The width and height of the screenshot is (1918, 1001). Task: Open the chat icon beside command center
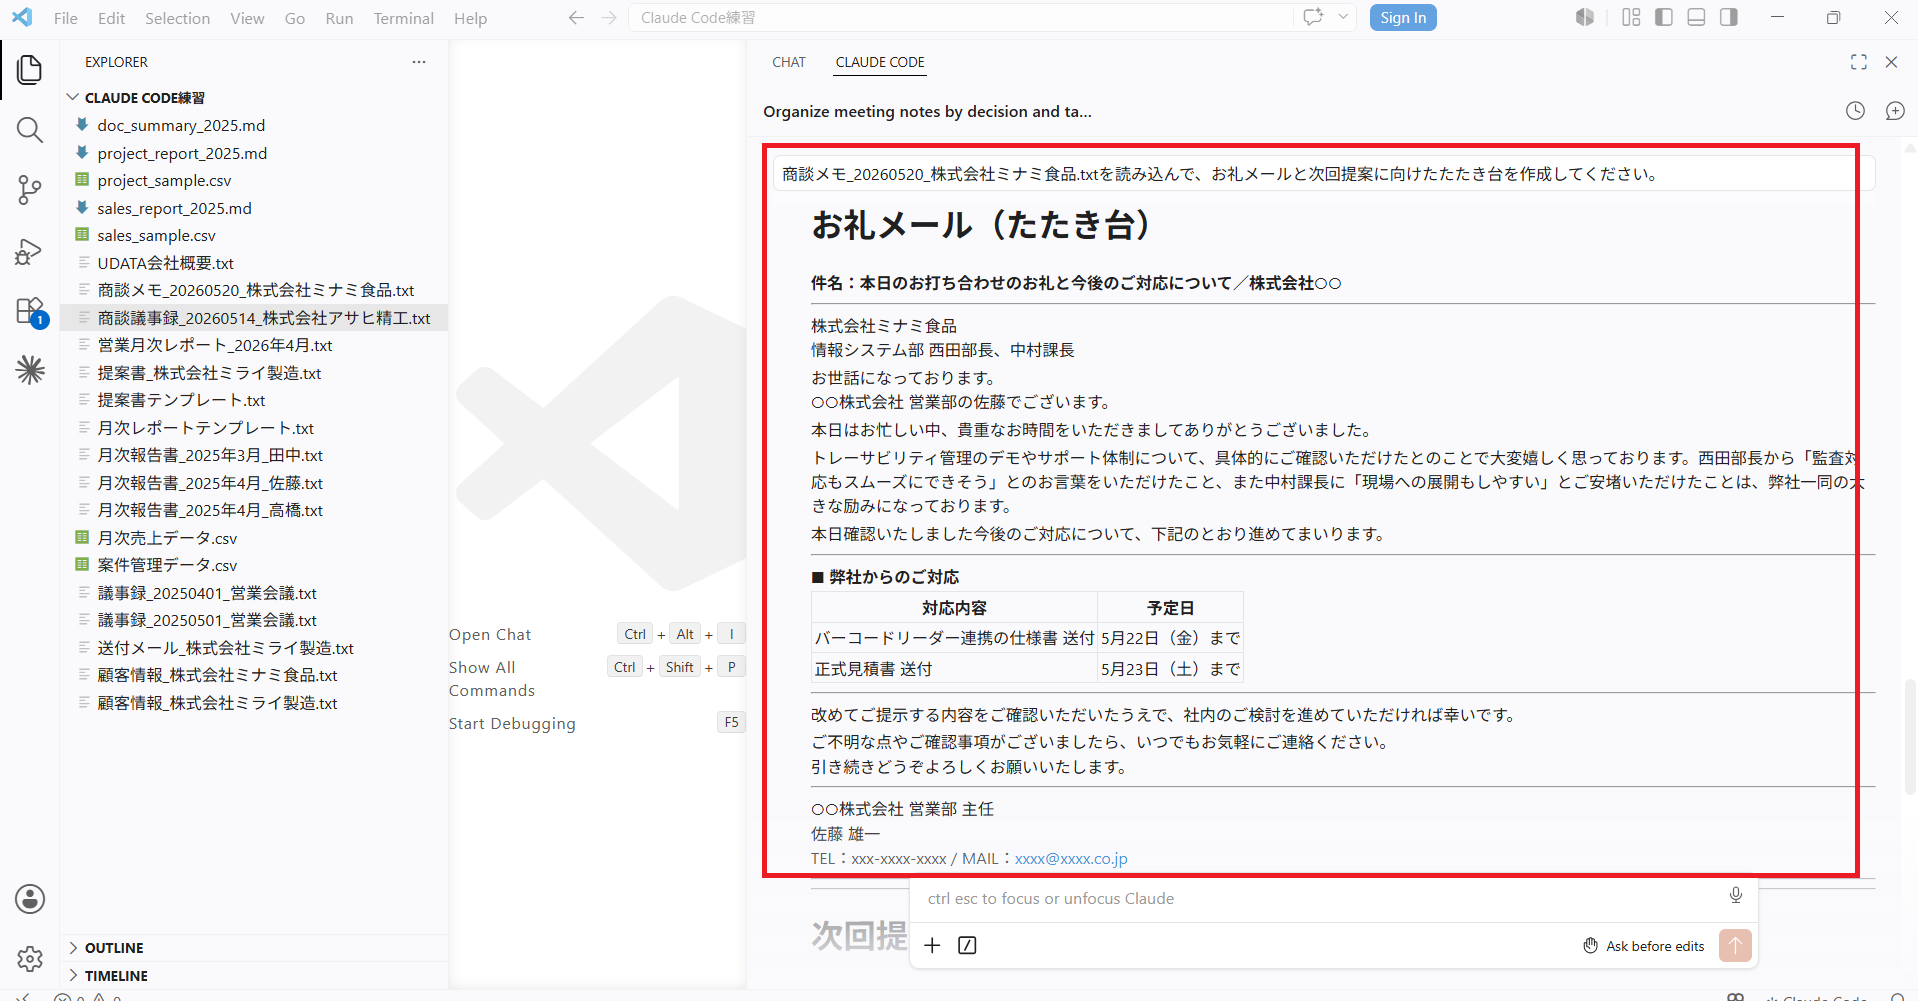click(x=1313, y=17)
